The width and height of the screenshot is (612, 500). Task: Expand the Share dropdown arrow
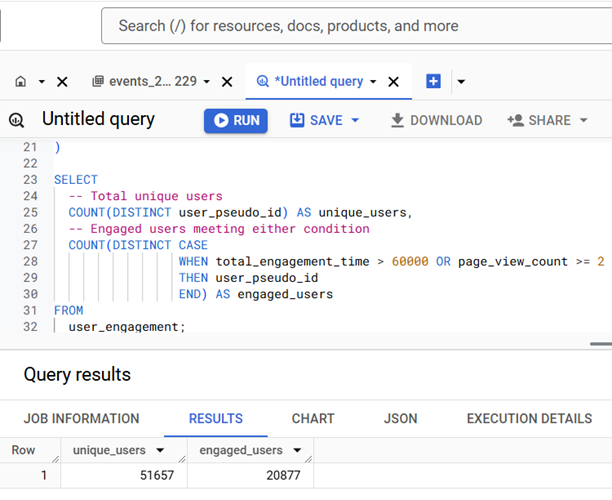tap(584, 120)
